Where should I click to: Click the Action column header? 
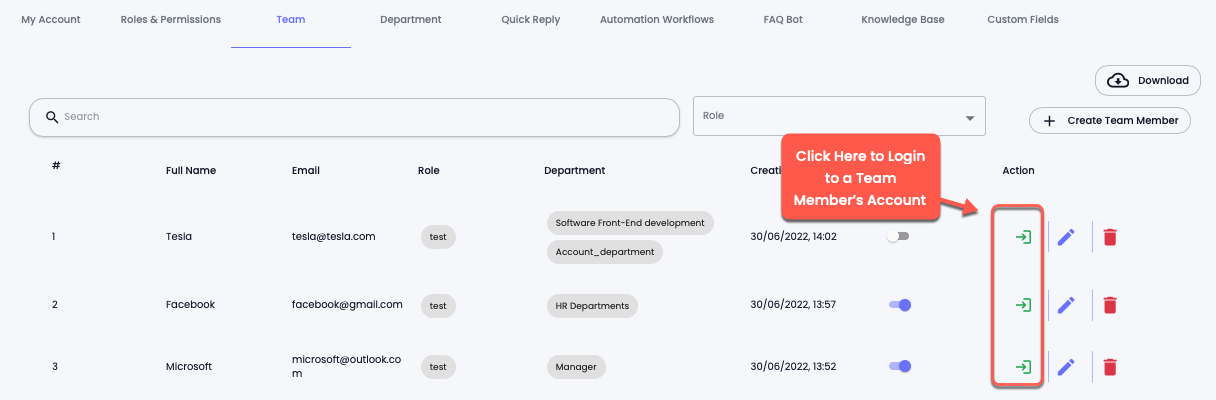pyautogui.click(x=1018, y=171)
